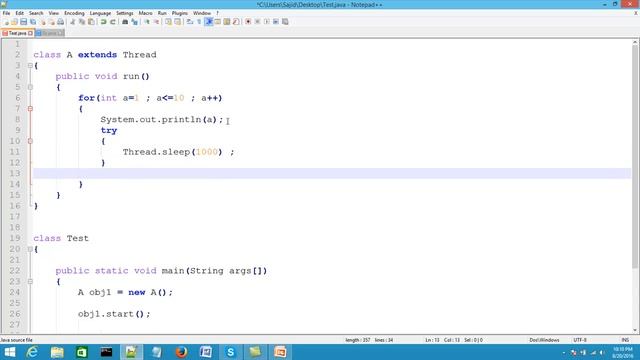Screen dimensions: 640x360
Task: Click the Stop Recording macro icon
Action: (258, 22)
